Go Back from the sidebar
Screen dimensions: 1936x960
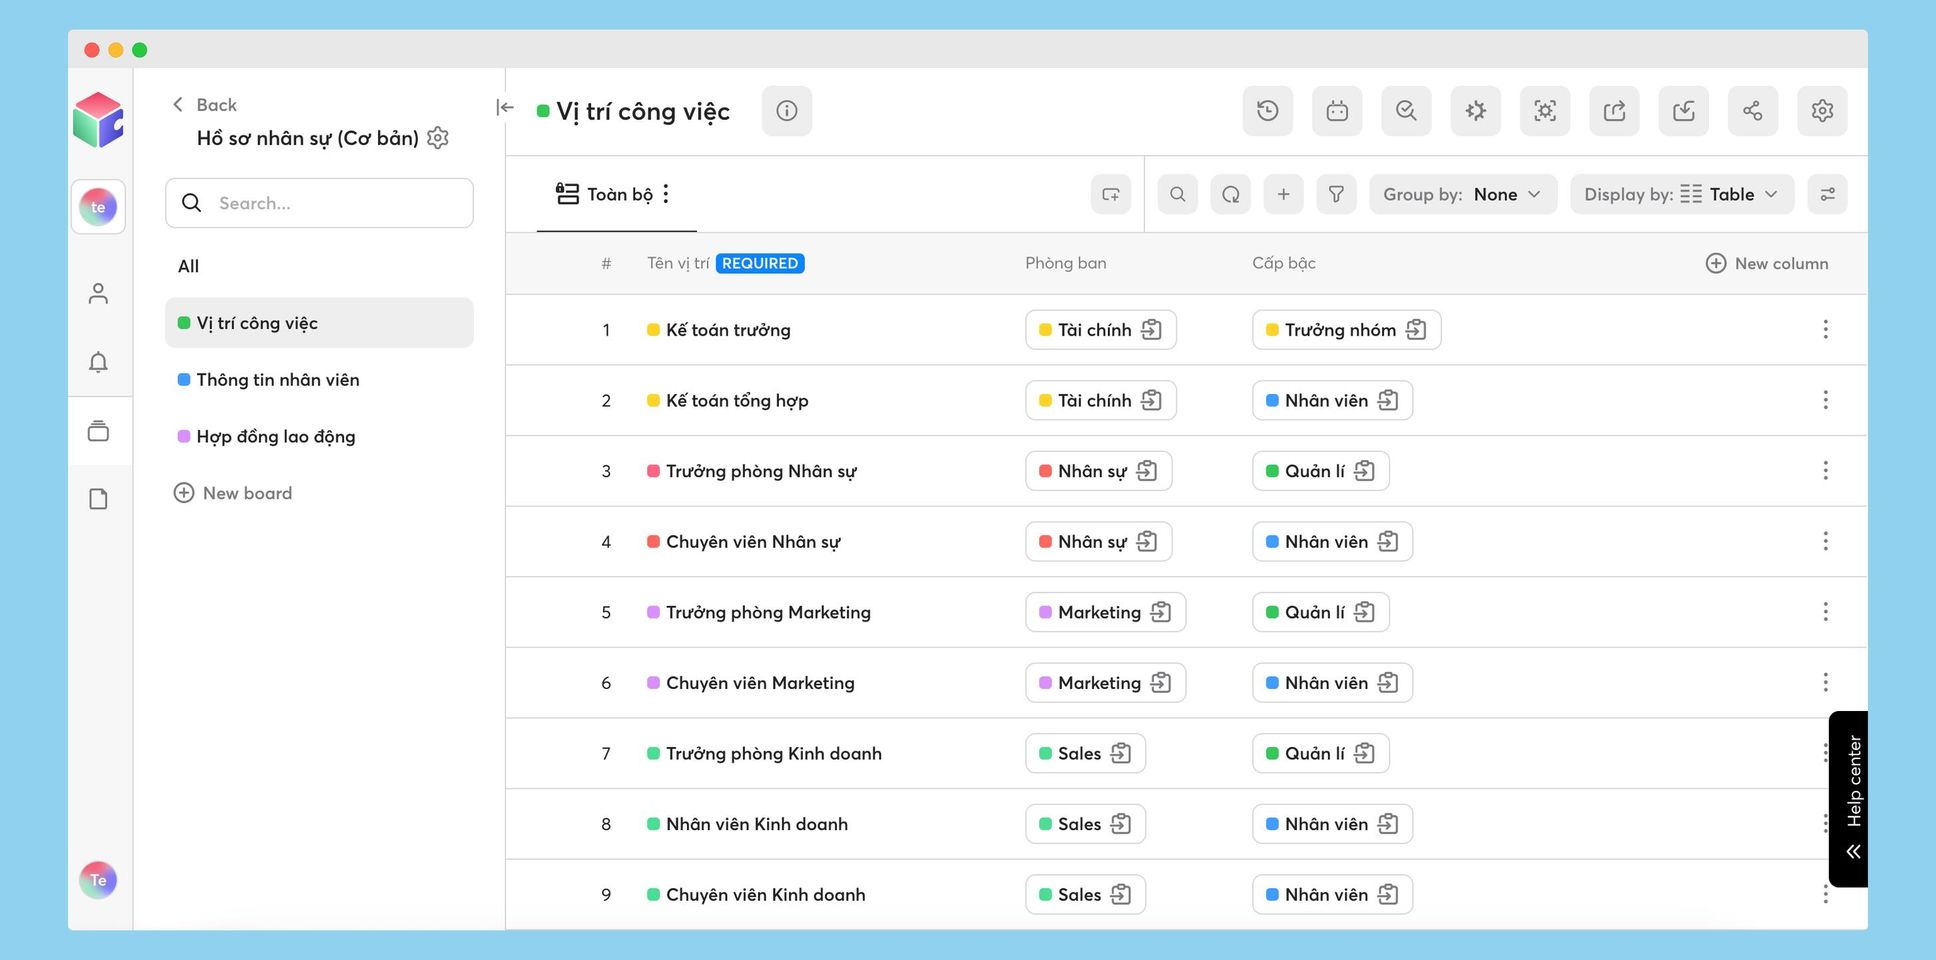click(x=204, y=105)
